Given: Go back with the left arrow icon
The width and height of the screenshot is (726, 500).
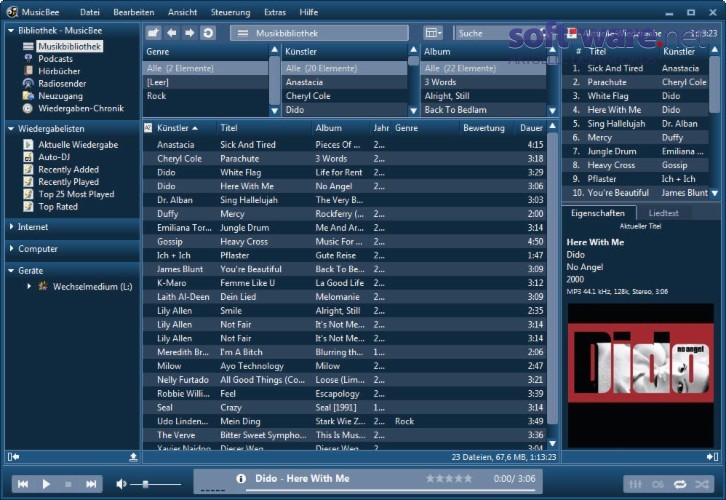Looking at the screenshot, I should tap(172, 33).
